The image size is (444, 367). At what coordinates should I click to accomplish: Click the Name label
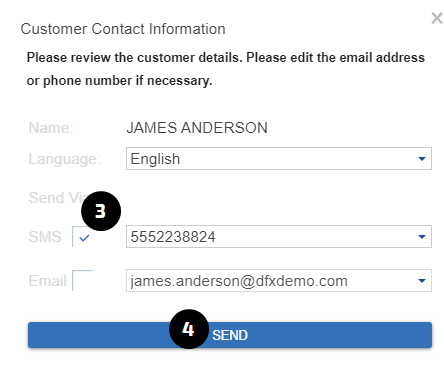tap(51, 128)
